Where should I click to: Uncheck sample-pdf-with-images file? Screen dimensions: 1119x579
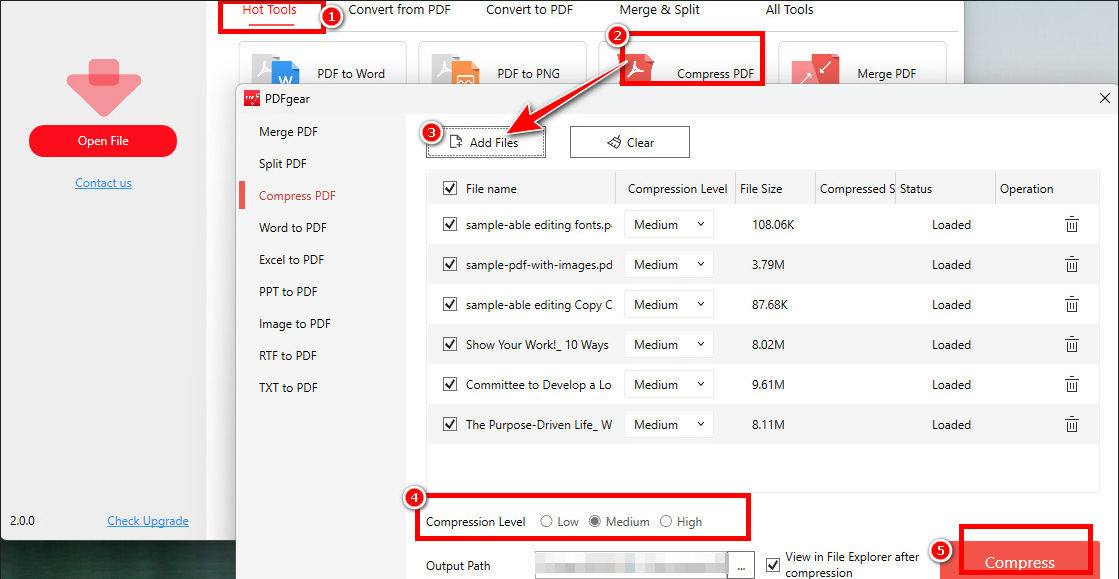[x=450, y=264]
